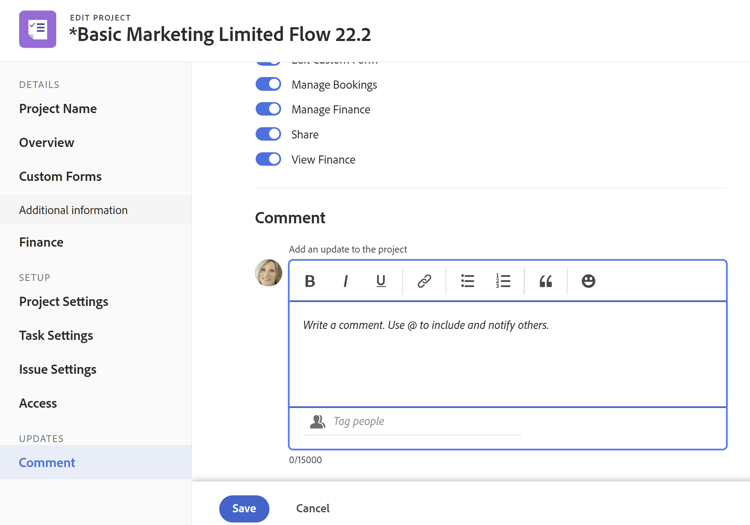Viewport: 750px width, 525px height.
Task: Click the project icon in header
Action: 38,29
